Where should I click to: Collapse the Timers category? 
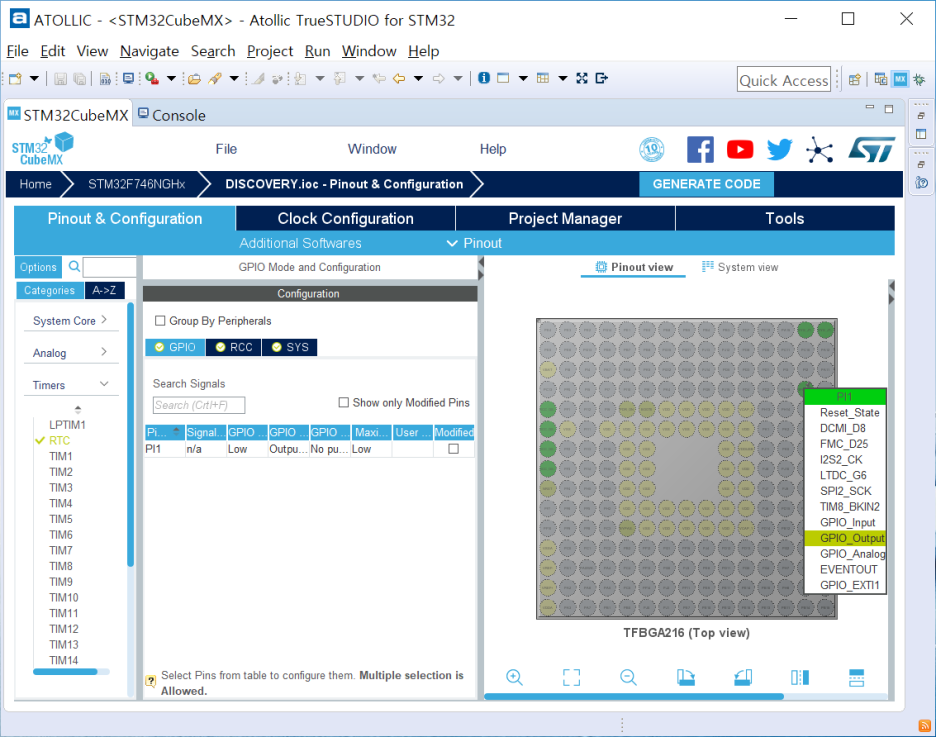(70, 385)
